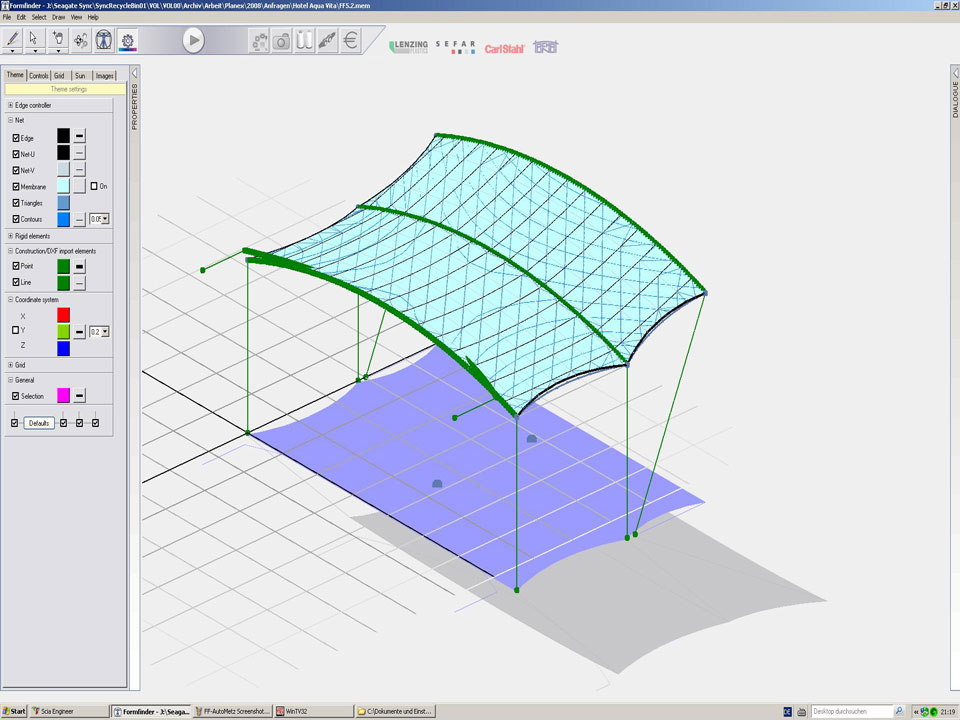Open theme settings gear icon
Viewport: 960px width, 720px height.
coord(127,40)
